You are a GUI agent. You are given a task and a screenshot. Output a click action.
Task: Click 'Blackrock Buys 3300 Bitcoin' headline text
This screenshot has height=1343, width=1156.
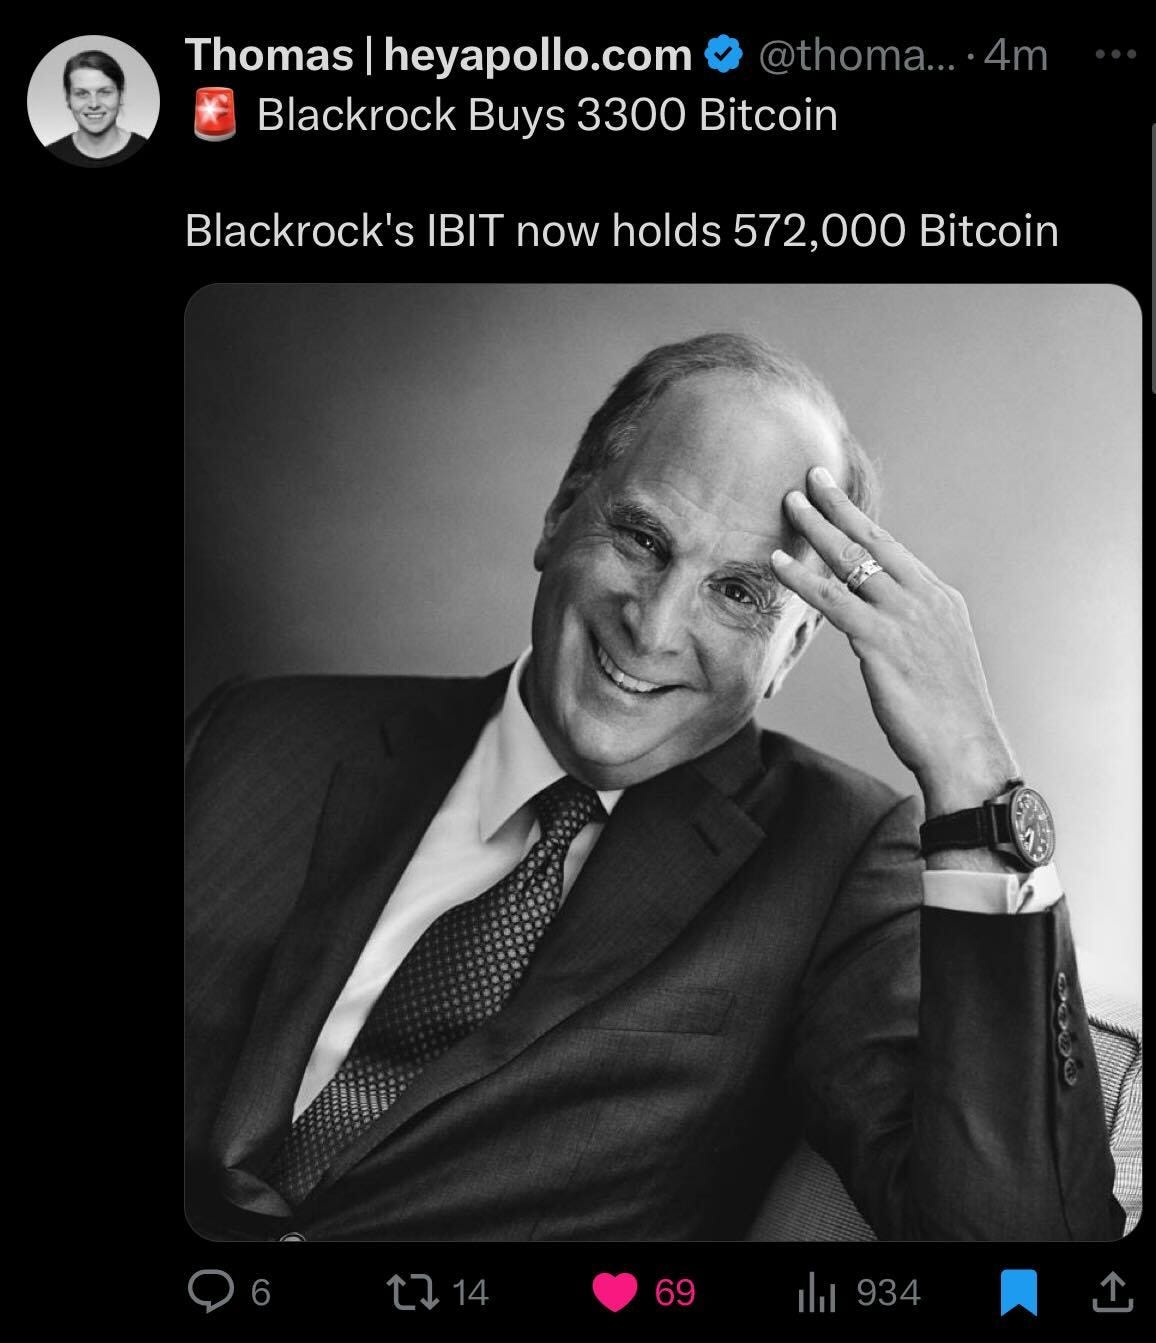click(x=547, y=115)
